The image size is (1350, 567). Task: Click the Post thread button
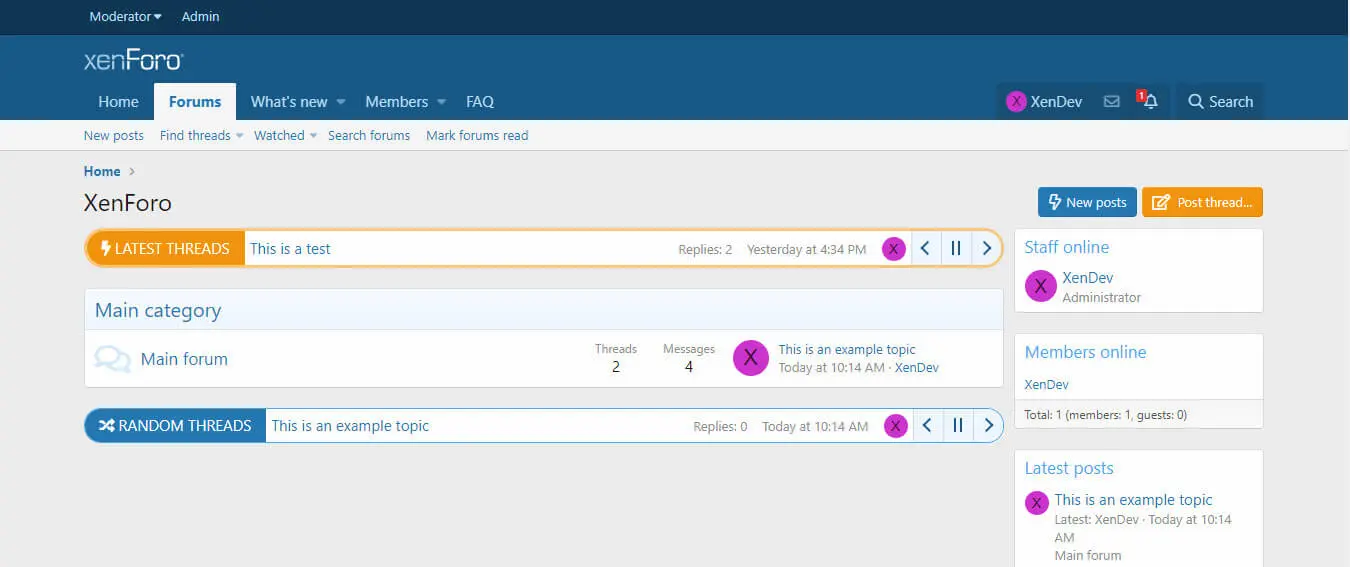(x=1202, y=202)
